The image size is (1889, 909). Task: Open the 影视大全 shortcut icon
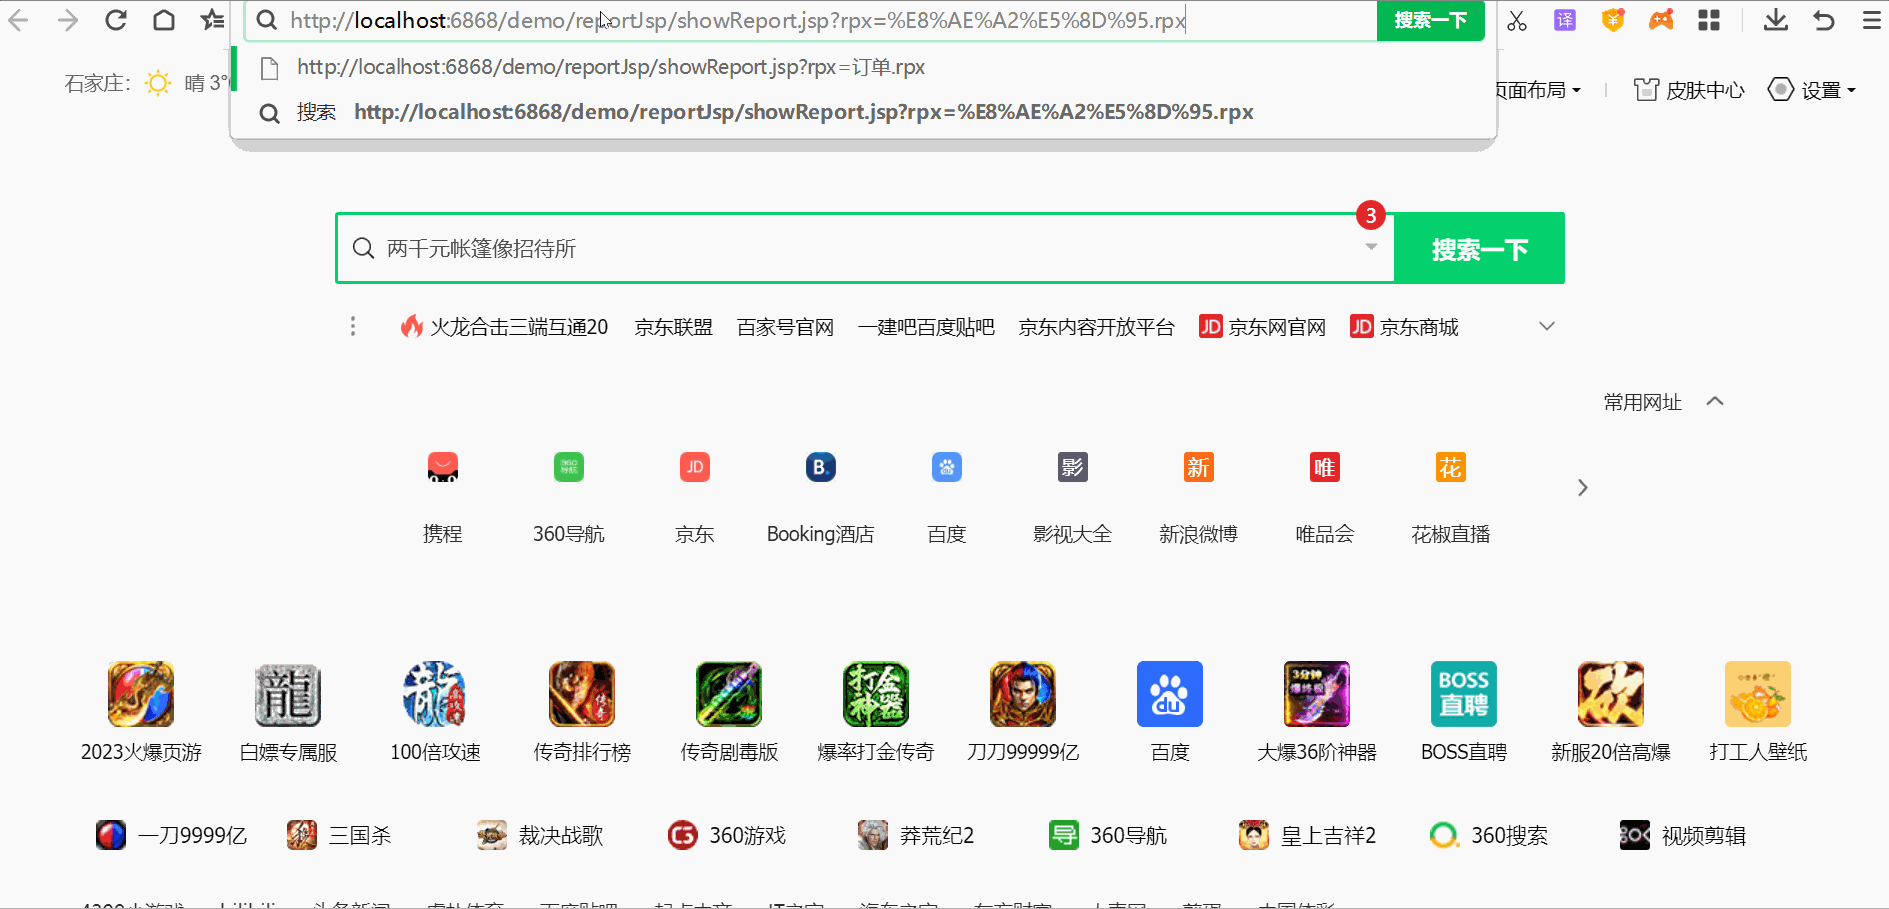click(1073, 467)
